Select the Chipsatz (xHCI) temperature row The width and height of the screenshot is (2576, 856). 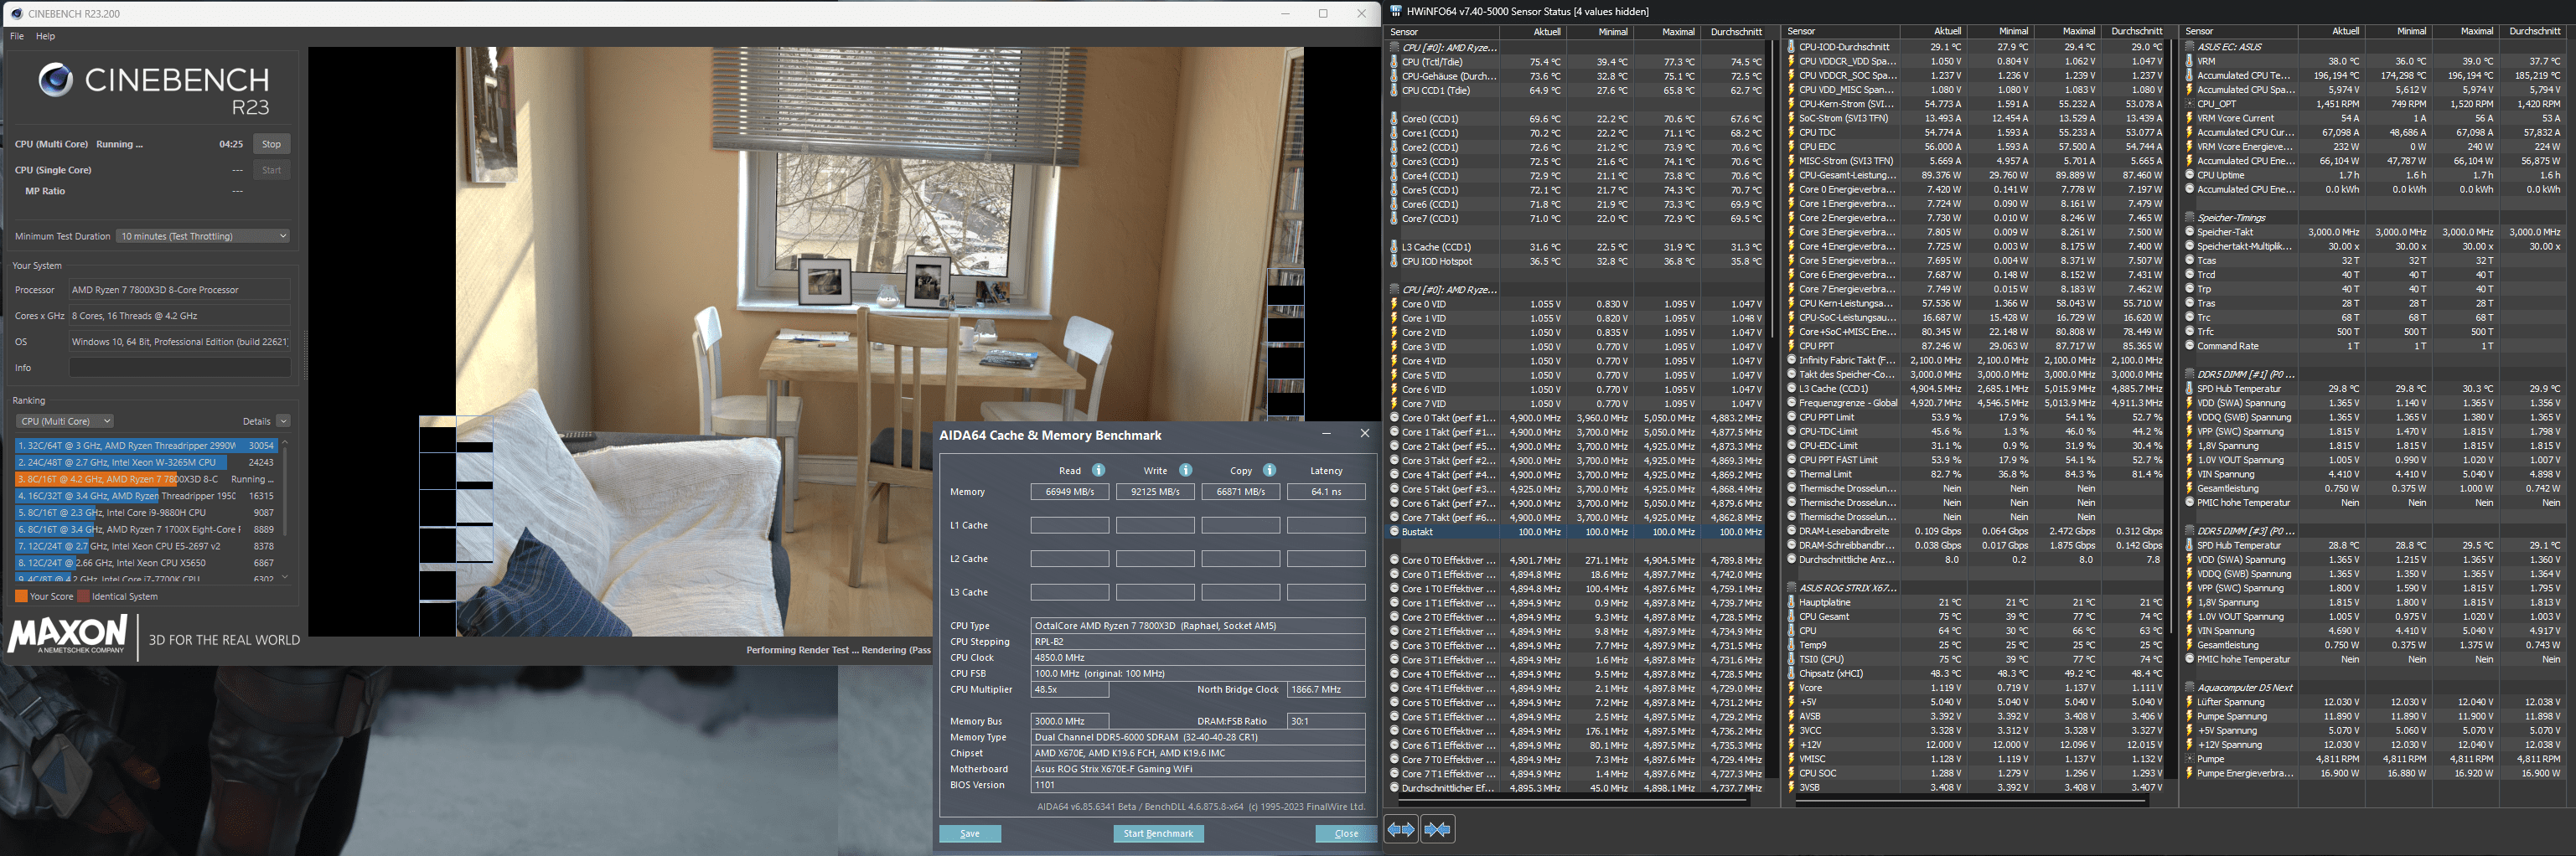point(1975,674)
